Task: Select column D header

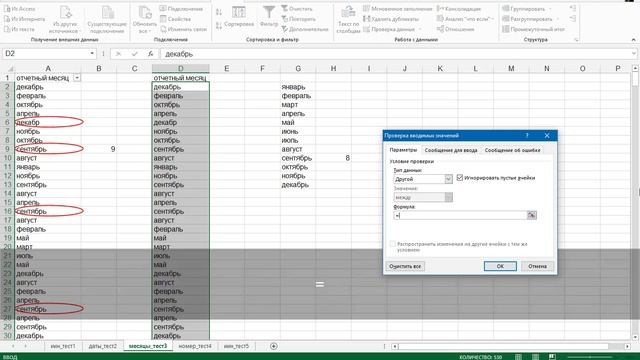Action: [x=180, y=69]
